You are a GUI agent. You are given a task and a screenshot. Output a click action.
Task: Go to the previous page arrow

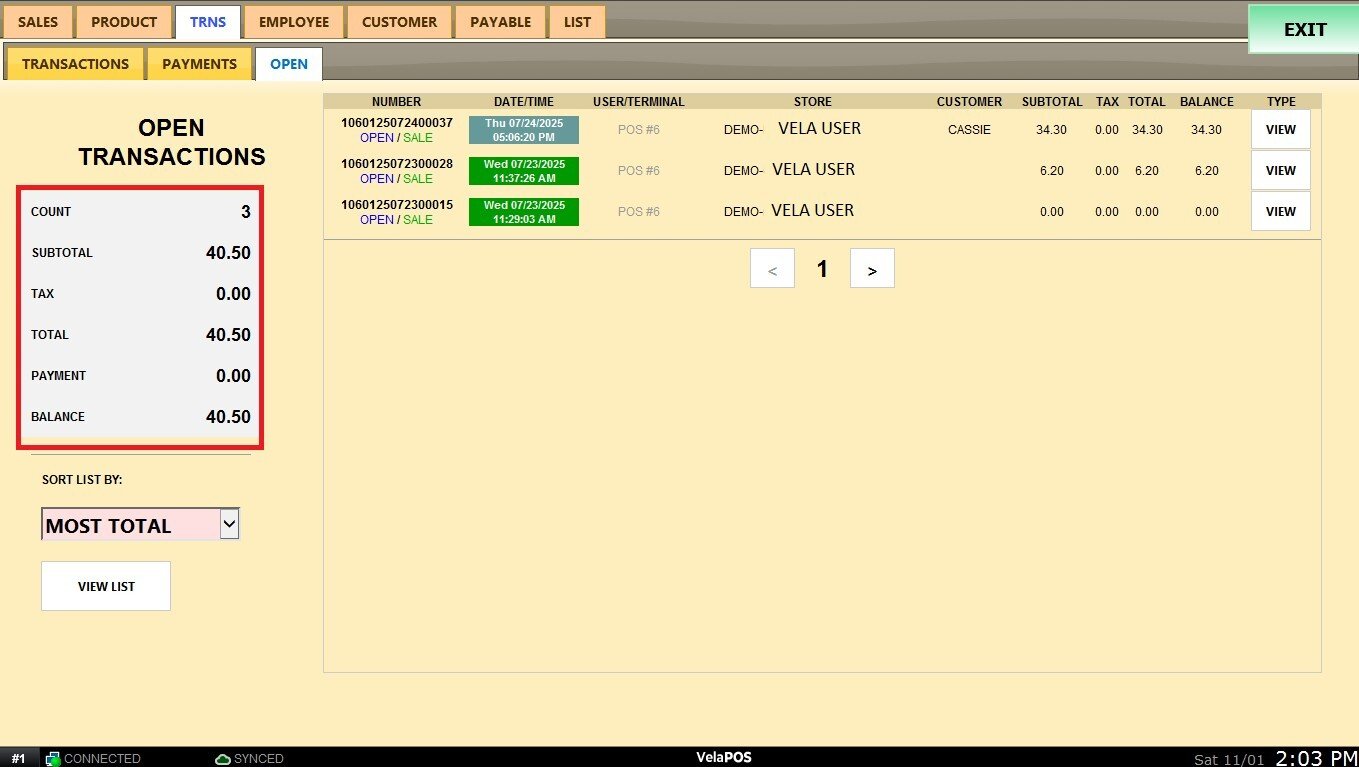[772, 269]
